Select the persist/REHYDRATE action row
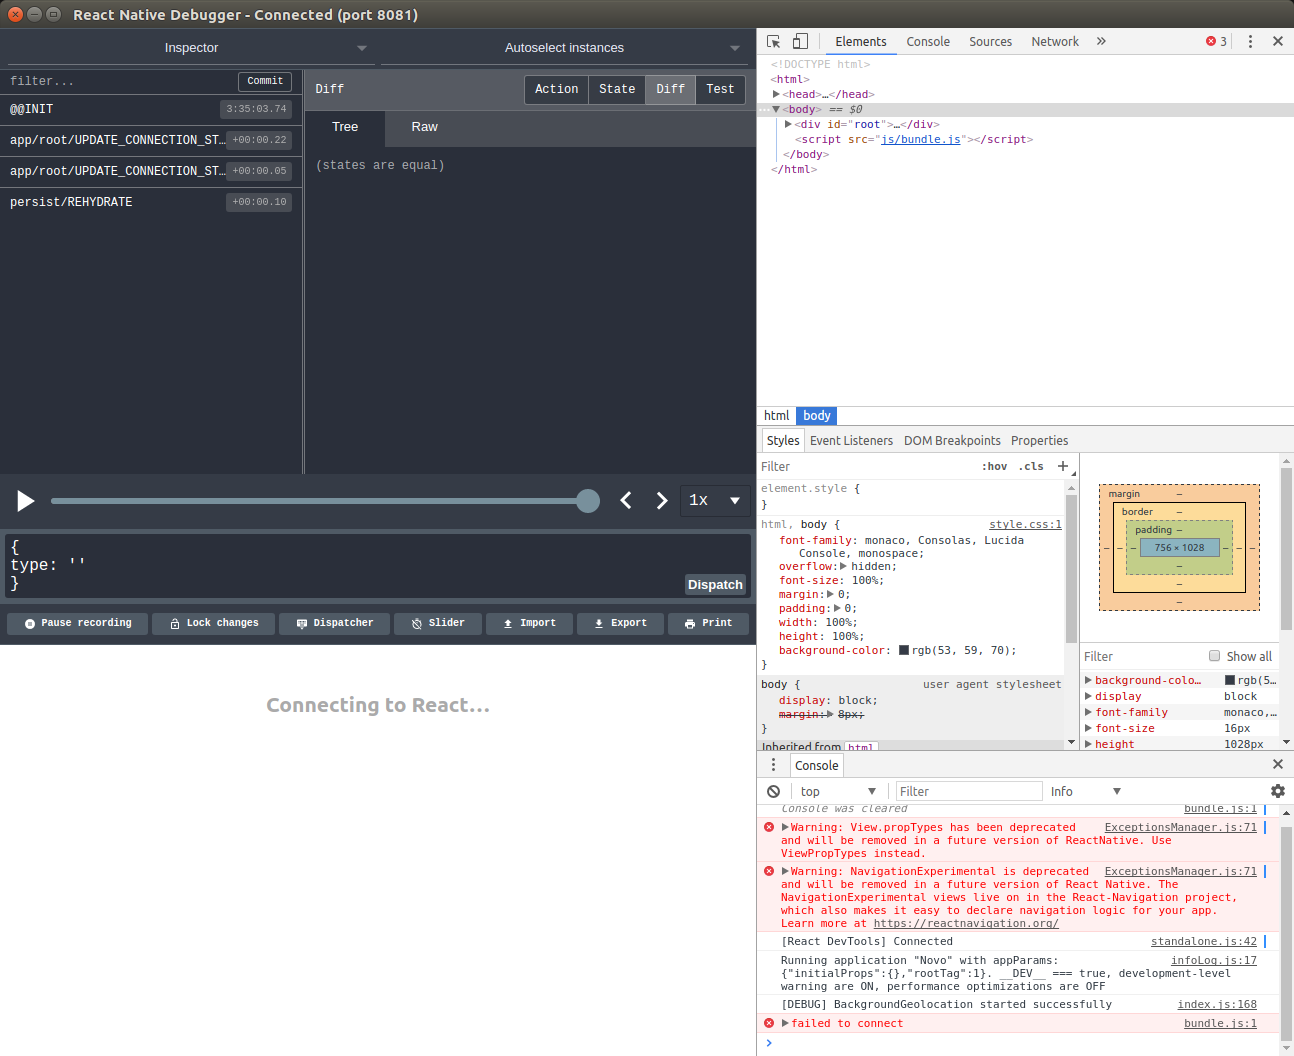The height and width of the screenshot is (1056, 1294). [x=151, y=202]
